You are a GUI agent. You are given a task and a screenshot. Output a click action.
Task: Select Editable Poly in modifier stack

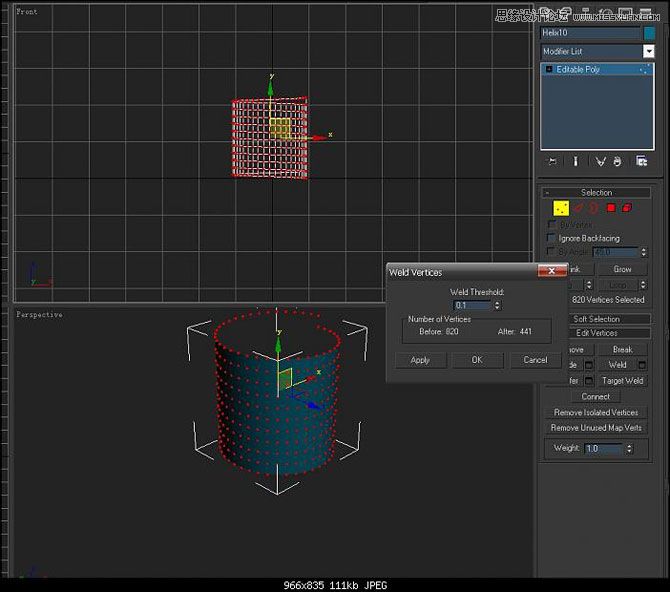[597, 69]
